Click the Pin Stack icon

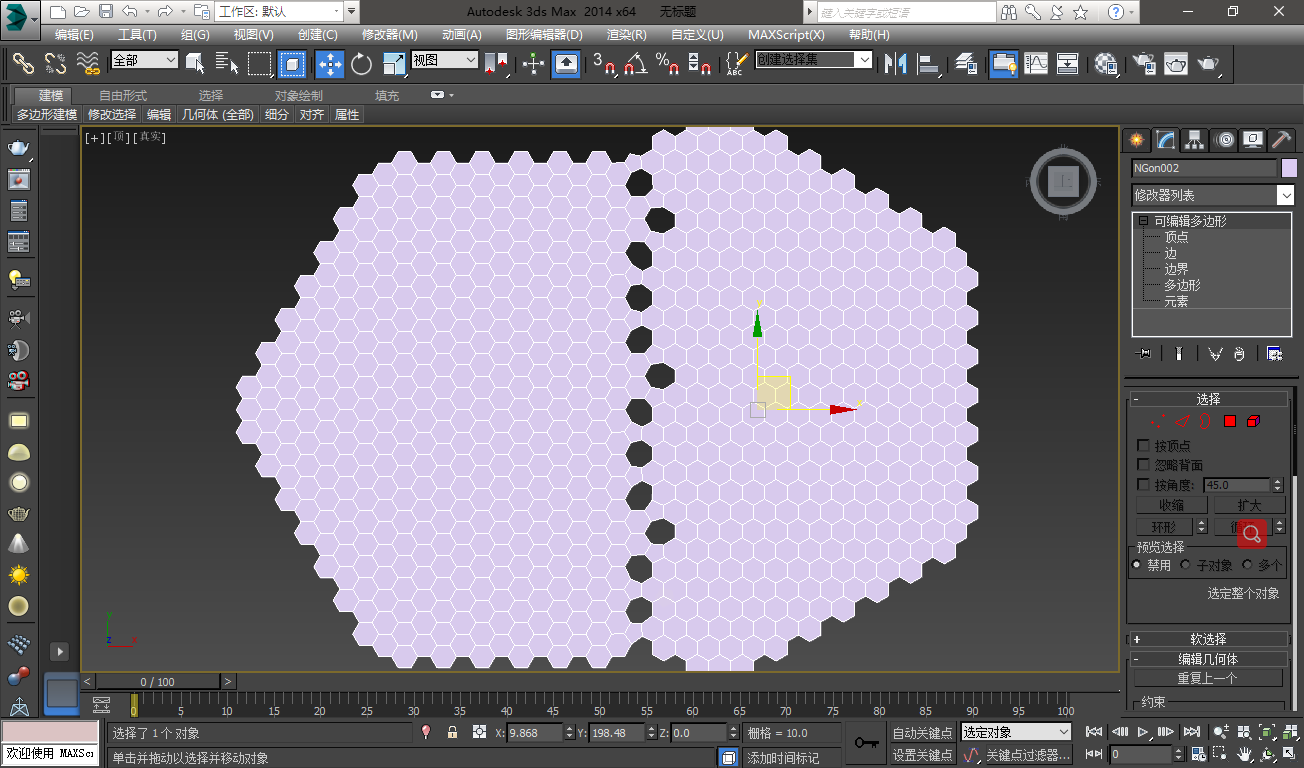point(1145,353)
